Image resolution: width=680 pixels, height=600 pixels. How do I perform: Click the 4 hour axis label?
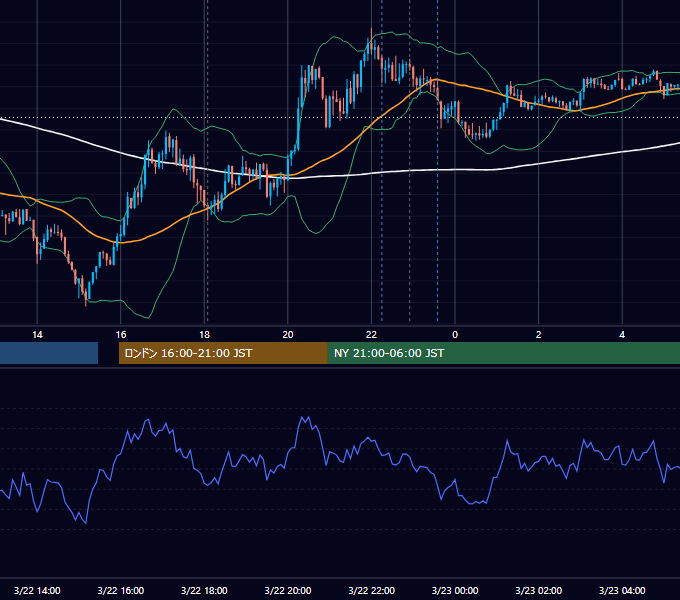(622, 335)
